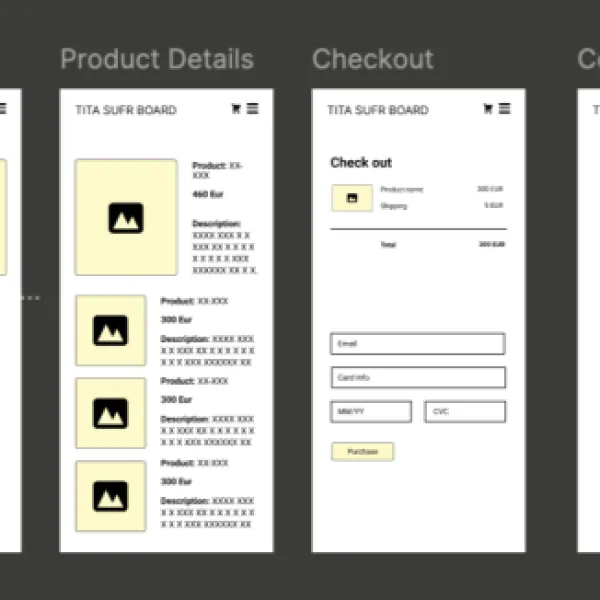Click the Email input field
The height and width of the screenshot is (600, 600).
[418, 344]
